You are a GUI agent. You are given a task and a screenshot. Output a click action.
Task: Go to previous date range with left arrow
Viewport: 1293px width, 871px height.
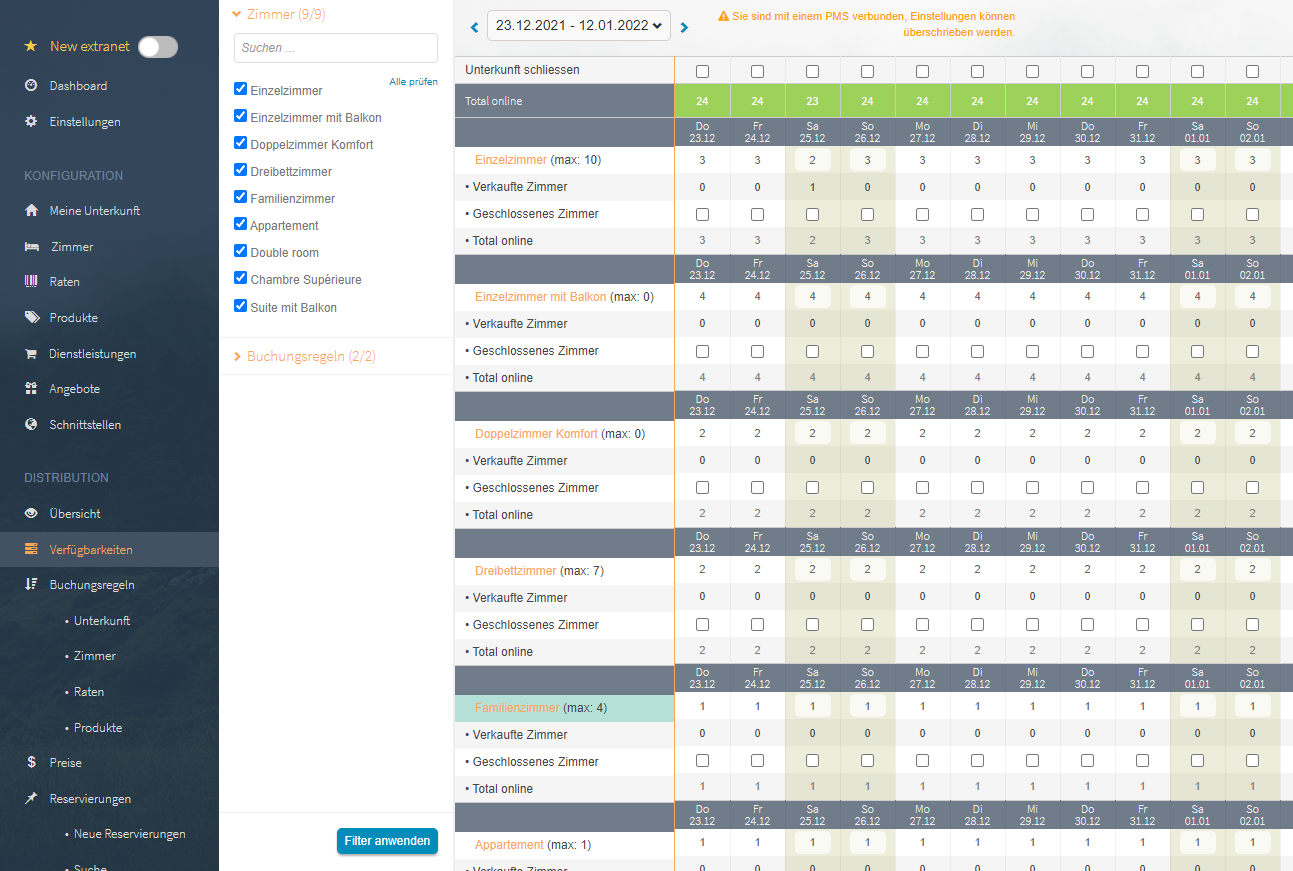[474, 28]
